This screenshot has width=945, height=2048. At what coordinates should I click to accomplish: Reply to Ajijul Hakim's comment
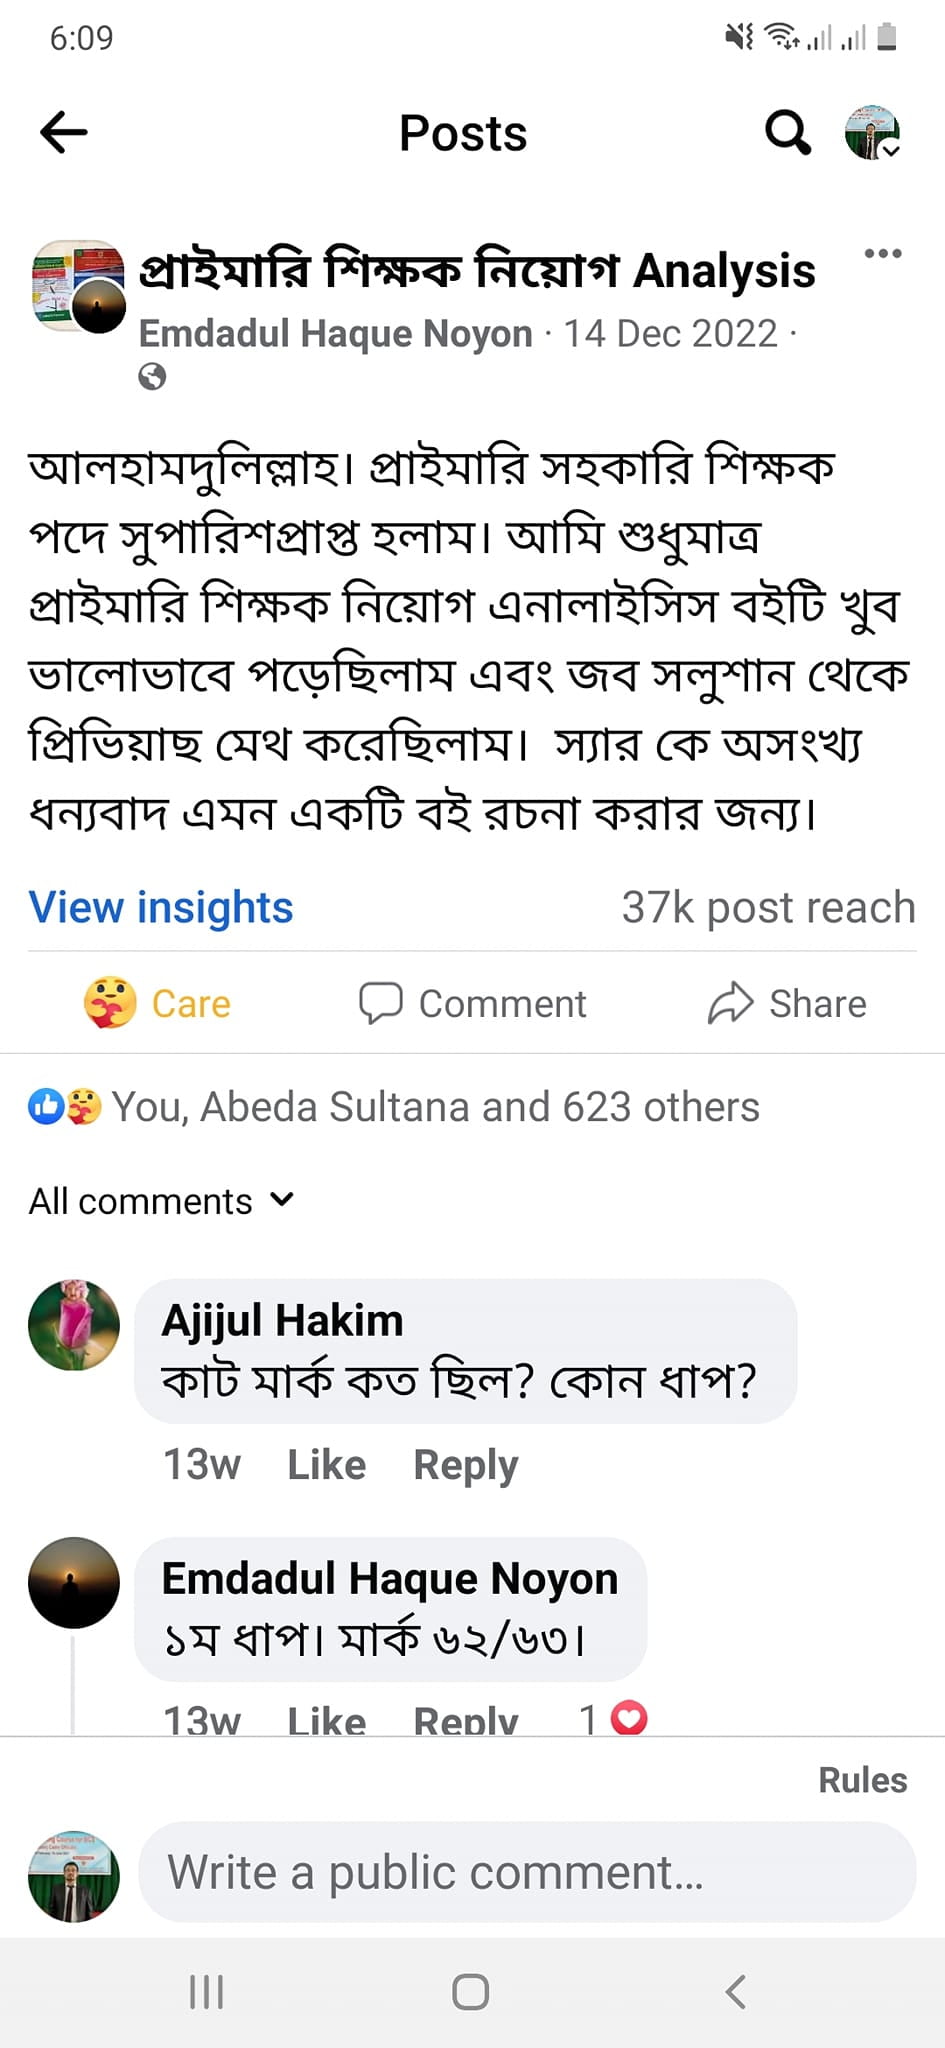[x=466, y=1464]
